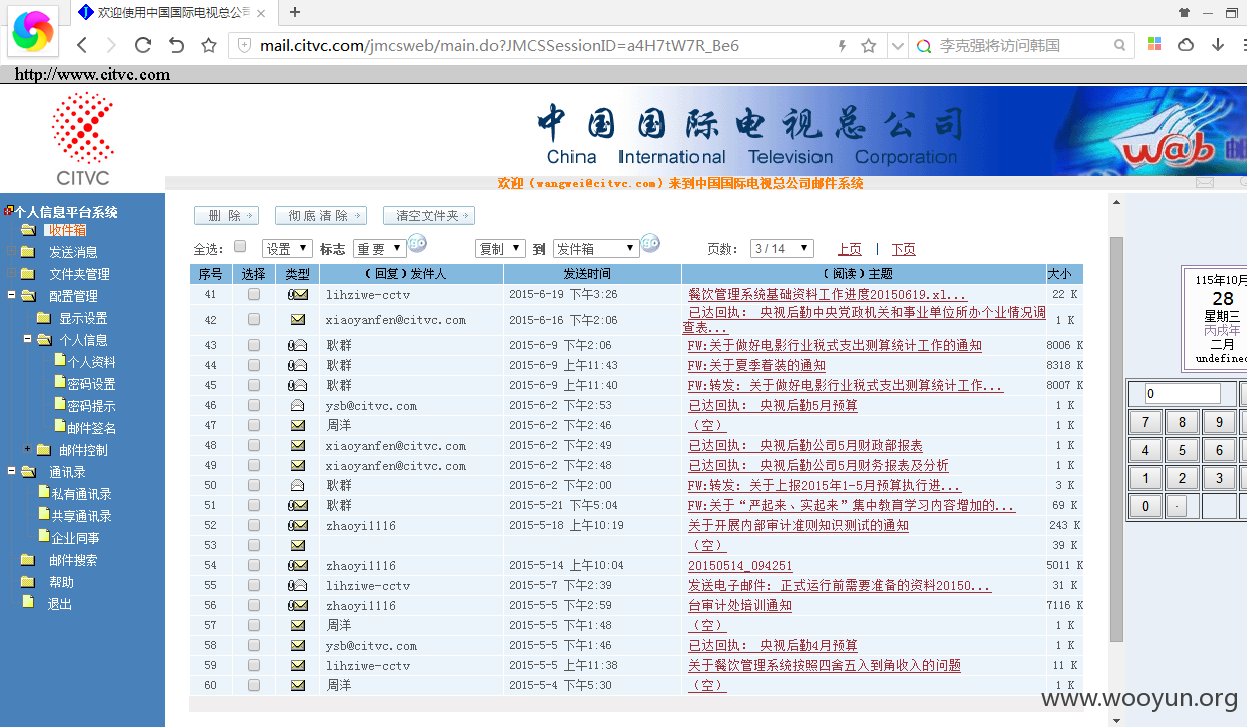Image resolution: width=1247 pixels, height=727 pixels.
Task: Collapse the 配置管理 tree node
Action: (x=11, y=296)
